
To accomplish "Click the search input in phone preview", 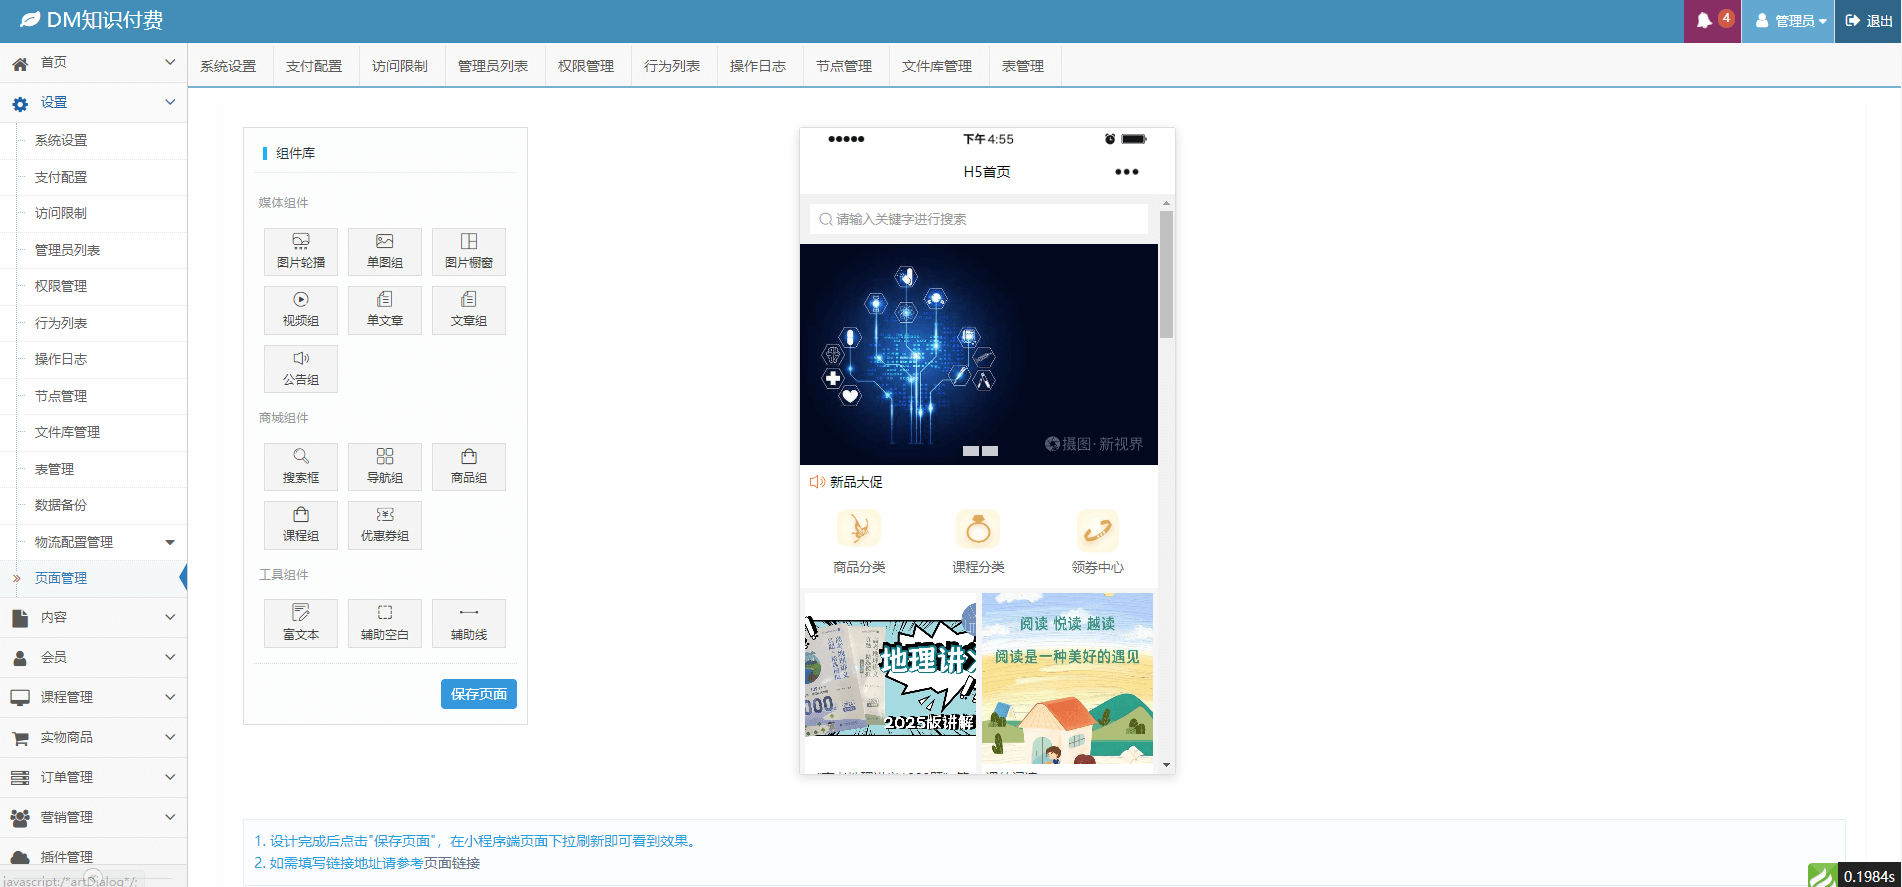I will point(978,219).
